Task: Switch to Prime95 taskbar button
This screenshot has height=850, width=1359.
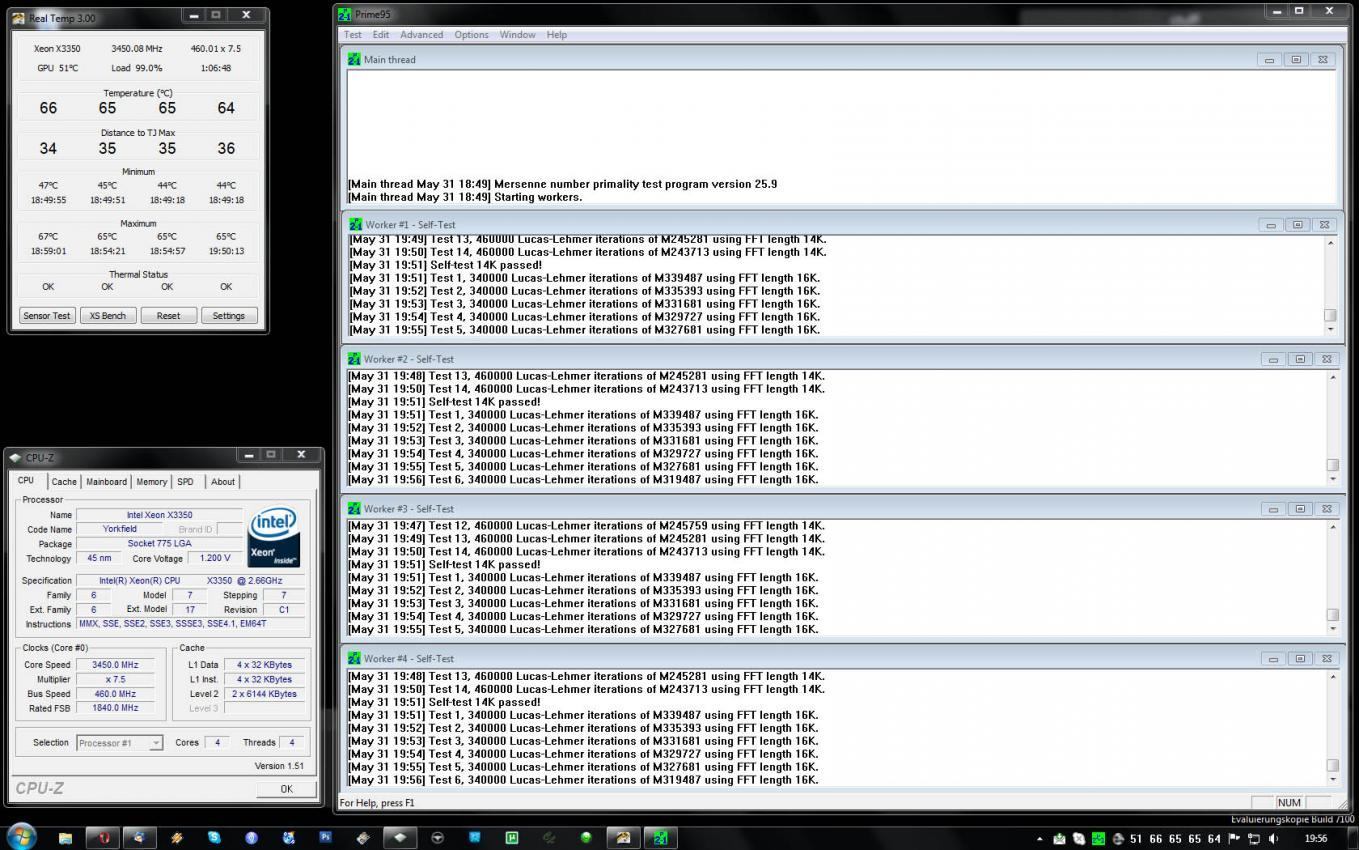Action: (660, 838)
